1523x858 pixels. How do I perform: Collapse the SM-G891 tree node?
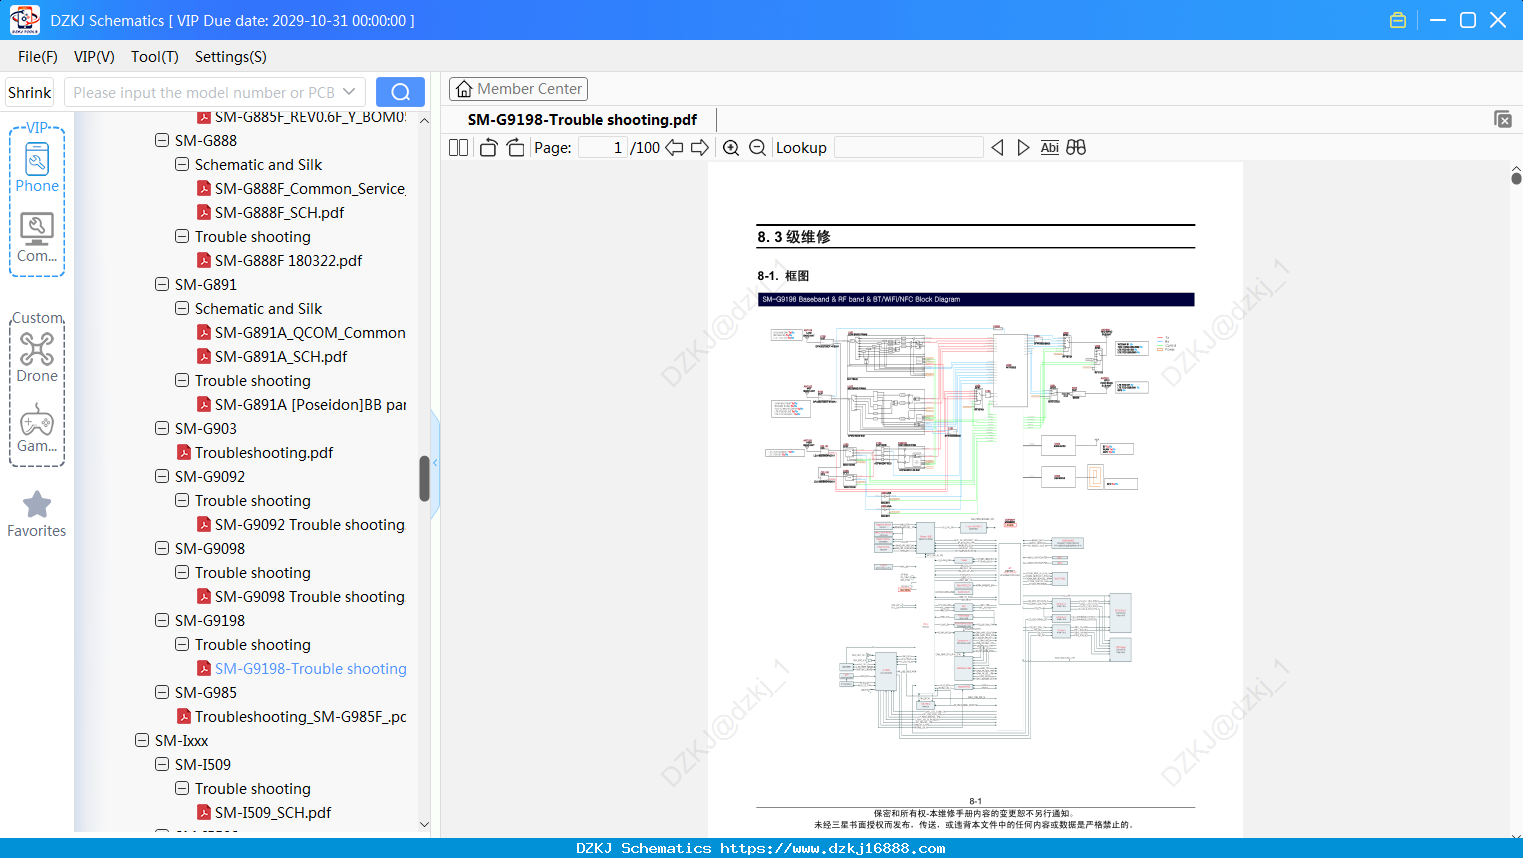[x=162, y=284]
